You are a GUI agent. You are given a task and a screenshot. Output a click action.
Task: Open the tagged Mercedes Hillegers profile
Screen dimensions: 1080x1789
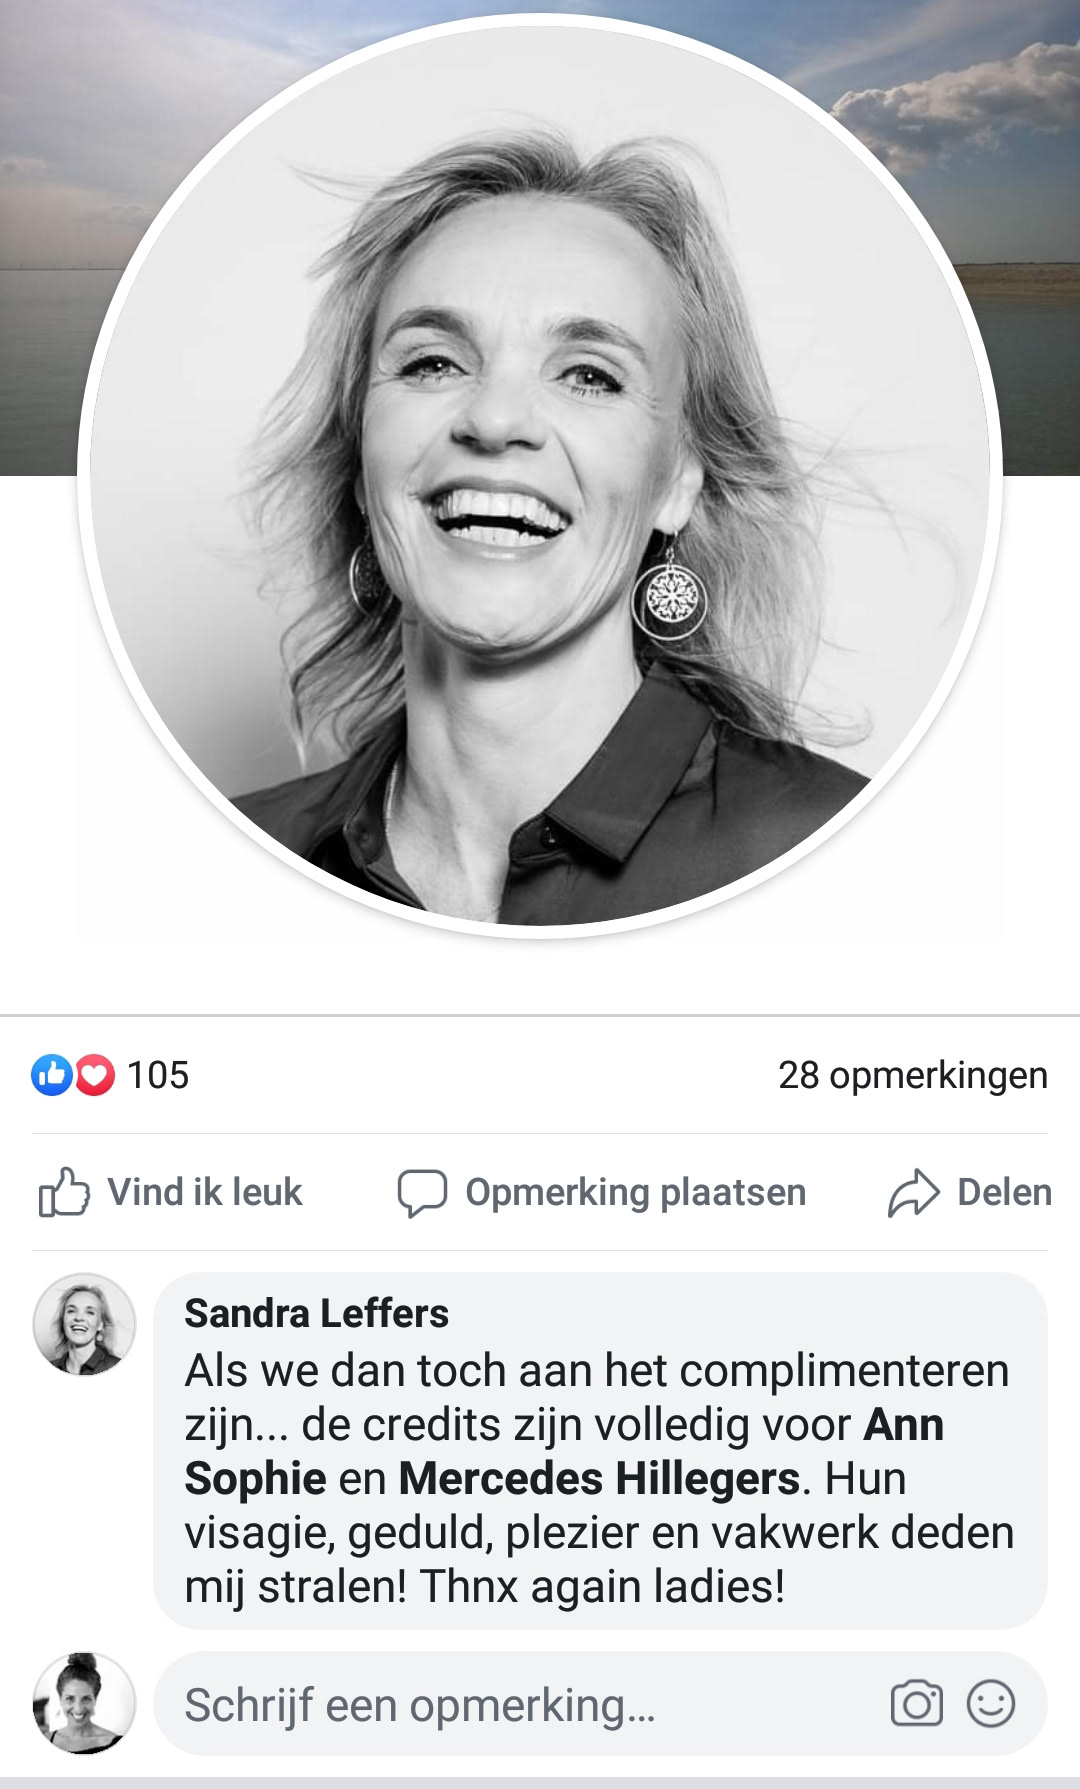click(599, 1478)
